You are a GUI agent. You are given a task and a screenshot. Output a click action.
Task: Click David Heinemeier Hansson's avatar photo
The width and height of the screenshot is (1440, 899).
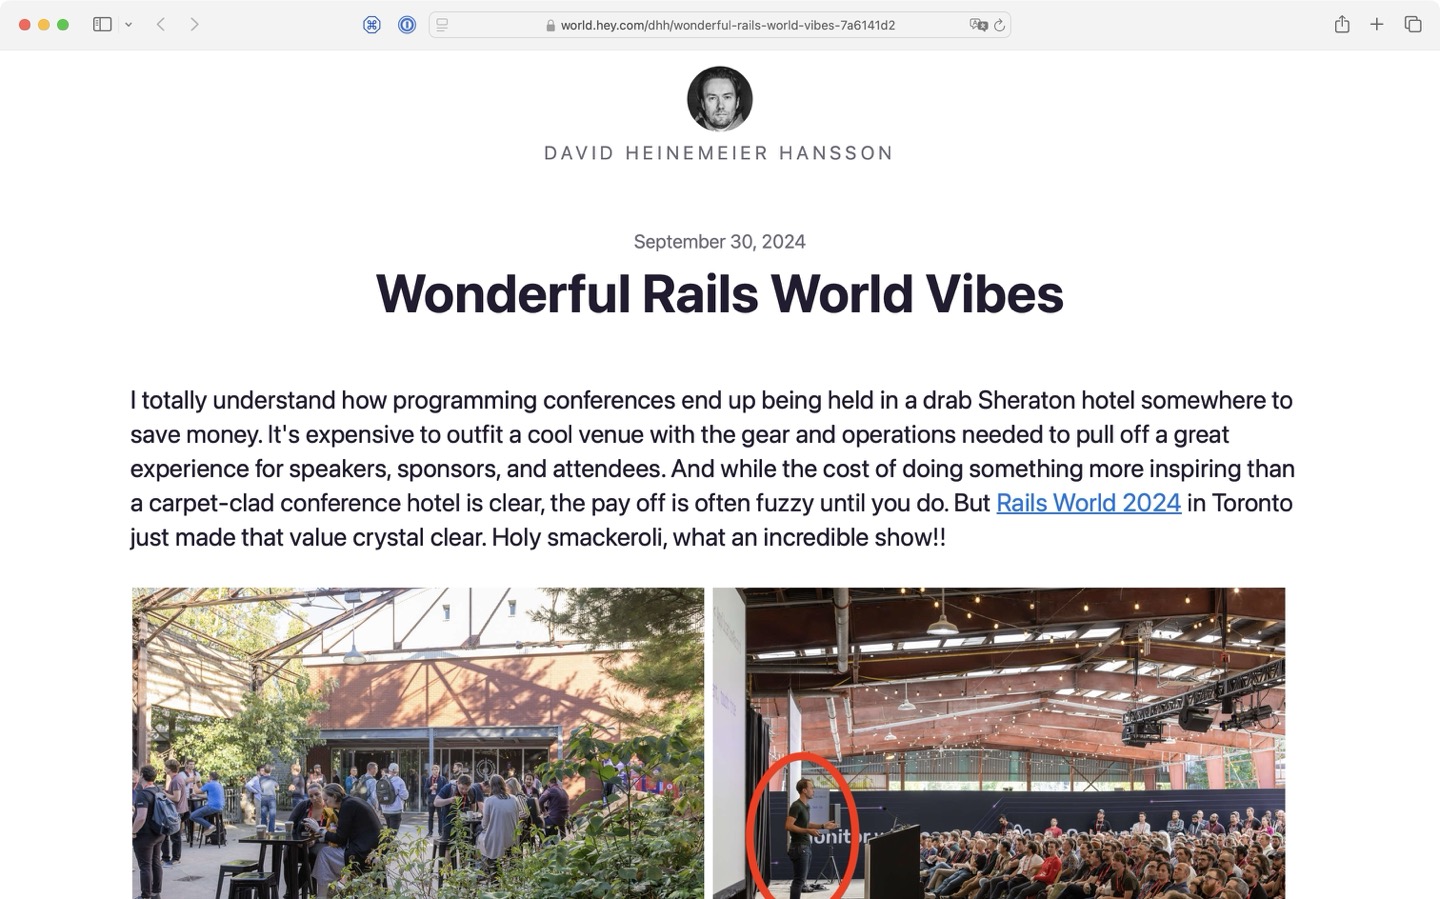coord(719,98)
